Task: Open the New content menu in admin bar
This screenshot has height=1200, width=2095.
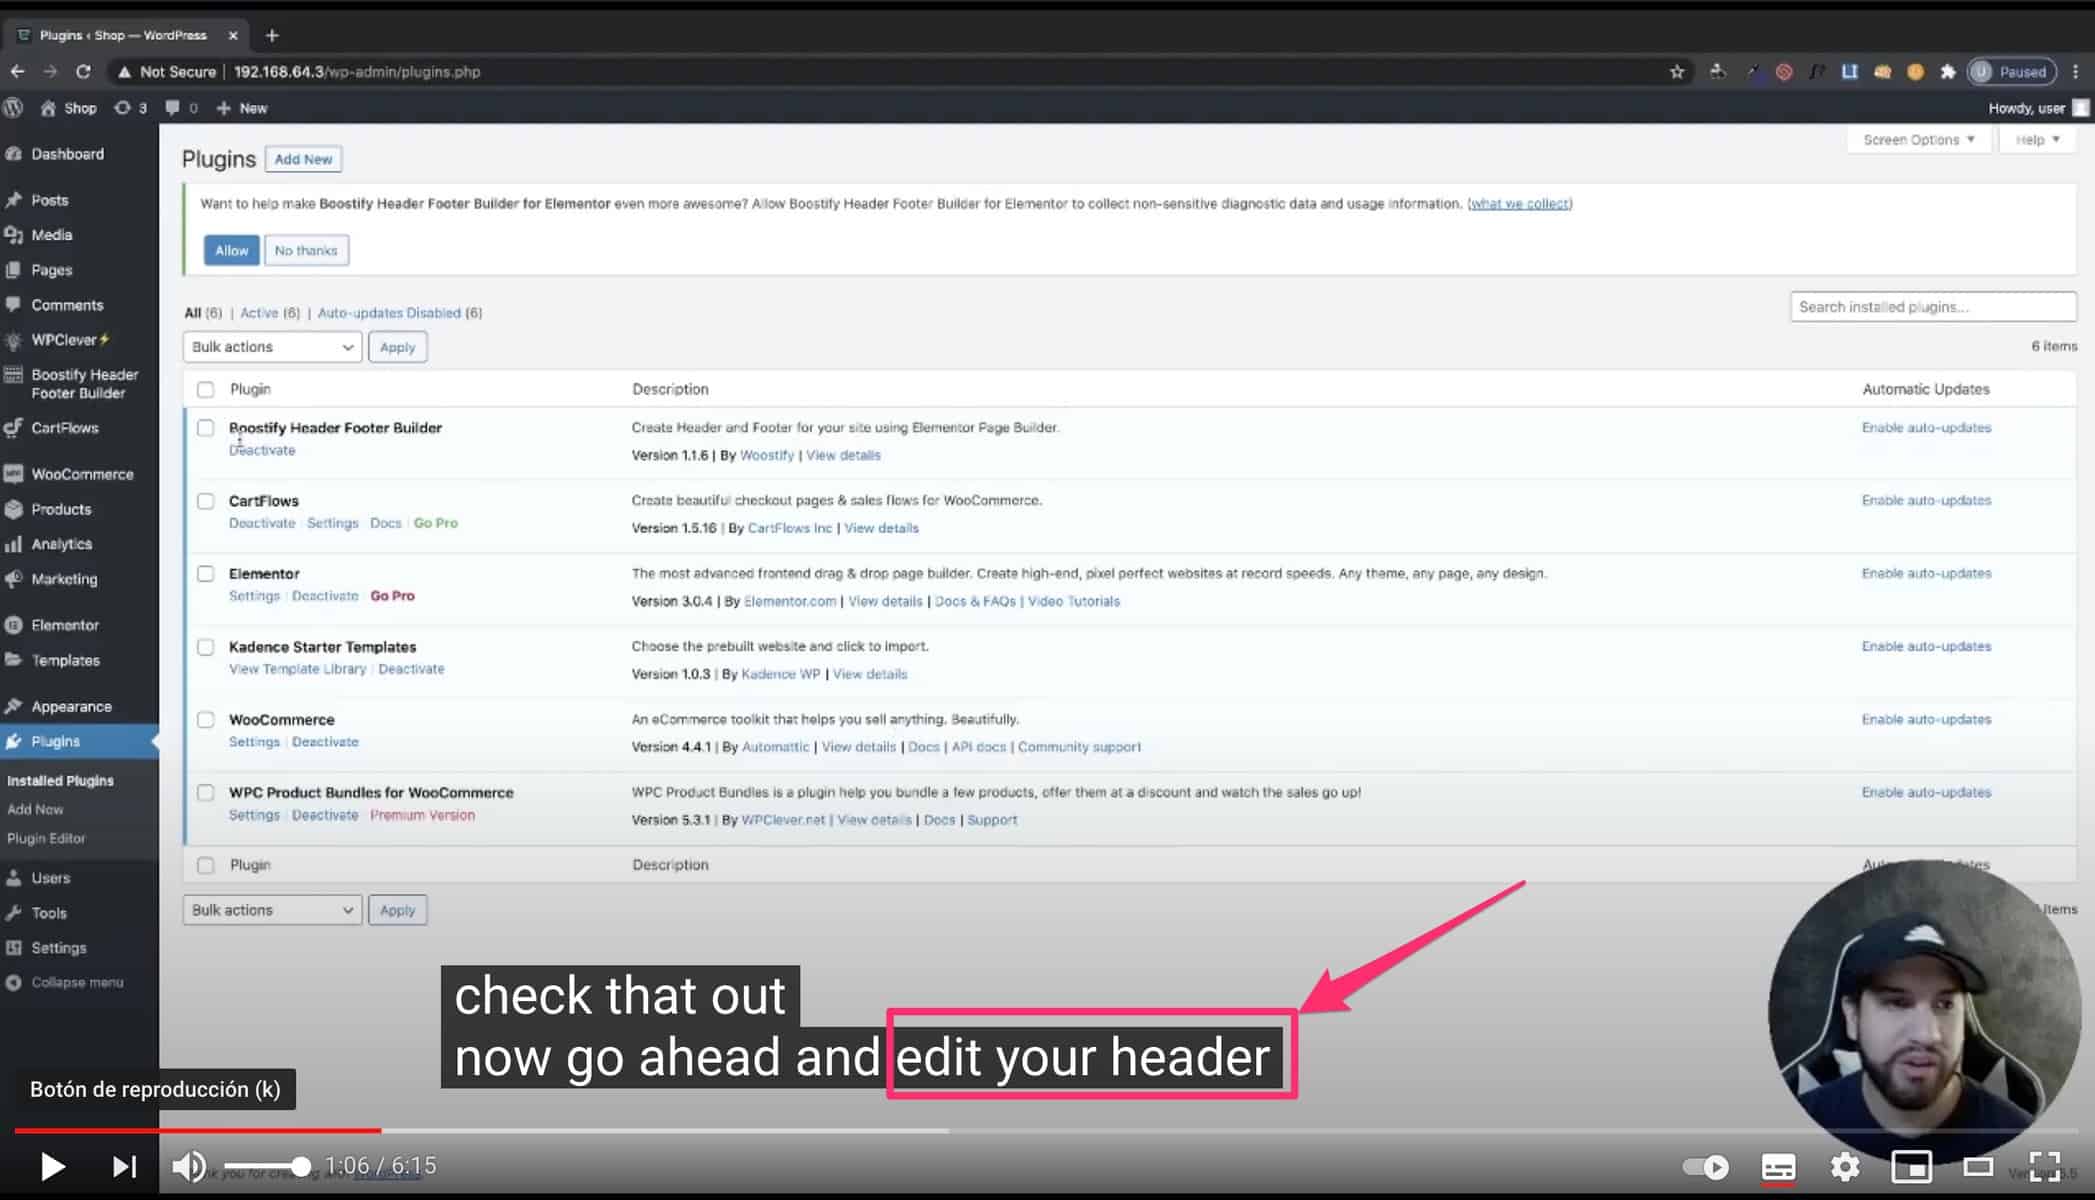Action: (x=242, y=108)
